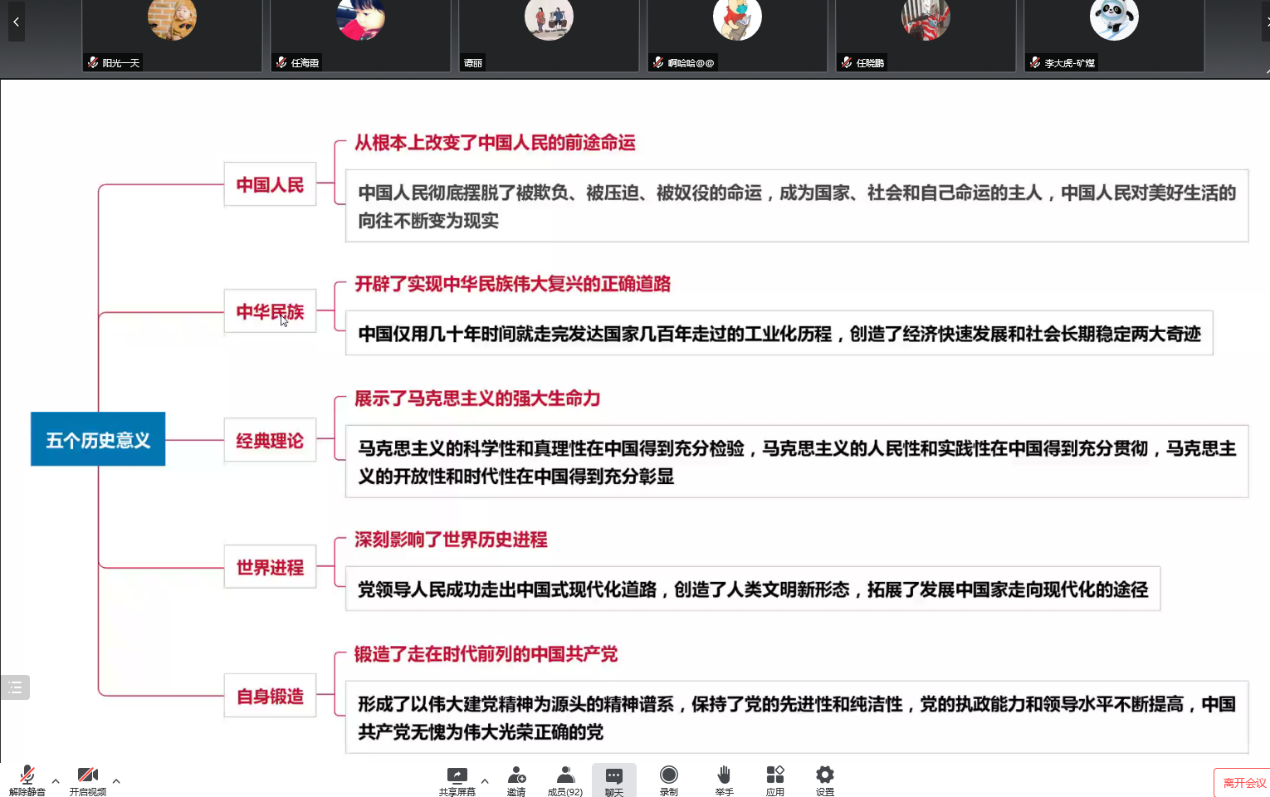Open the 聊天 chat panel
The width and height of the screenshot is (1270, 797).
[614, 780]
